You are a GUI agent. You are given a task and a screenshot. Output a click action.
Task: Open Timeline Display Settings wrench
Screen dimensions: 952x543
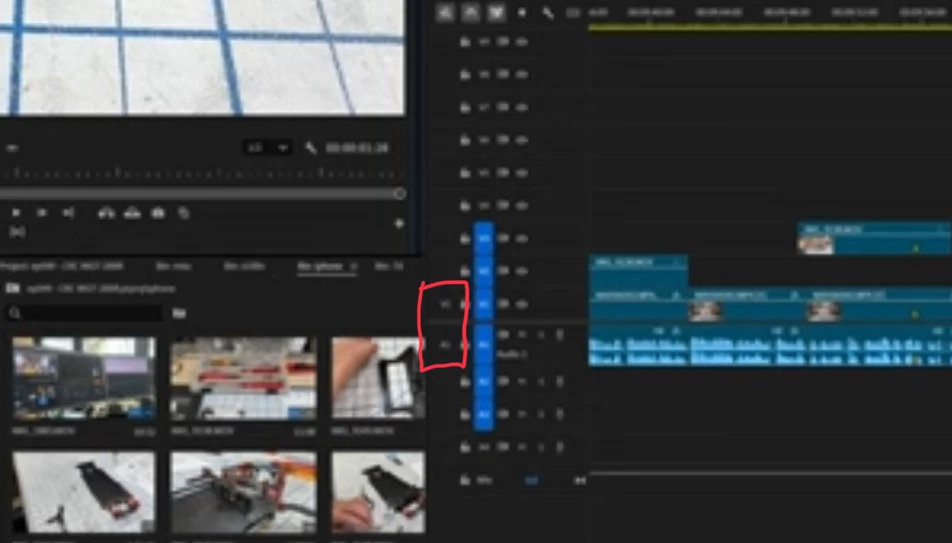[x=548, y=12]
